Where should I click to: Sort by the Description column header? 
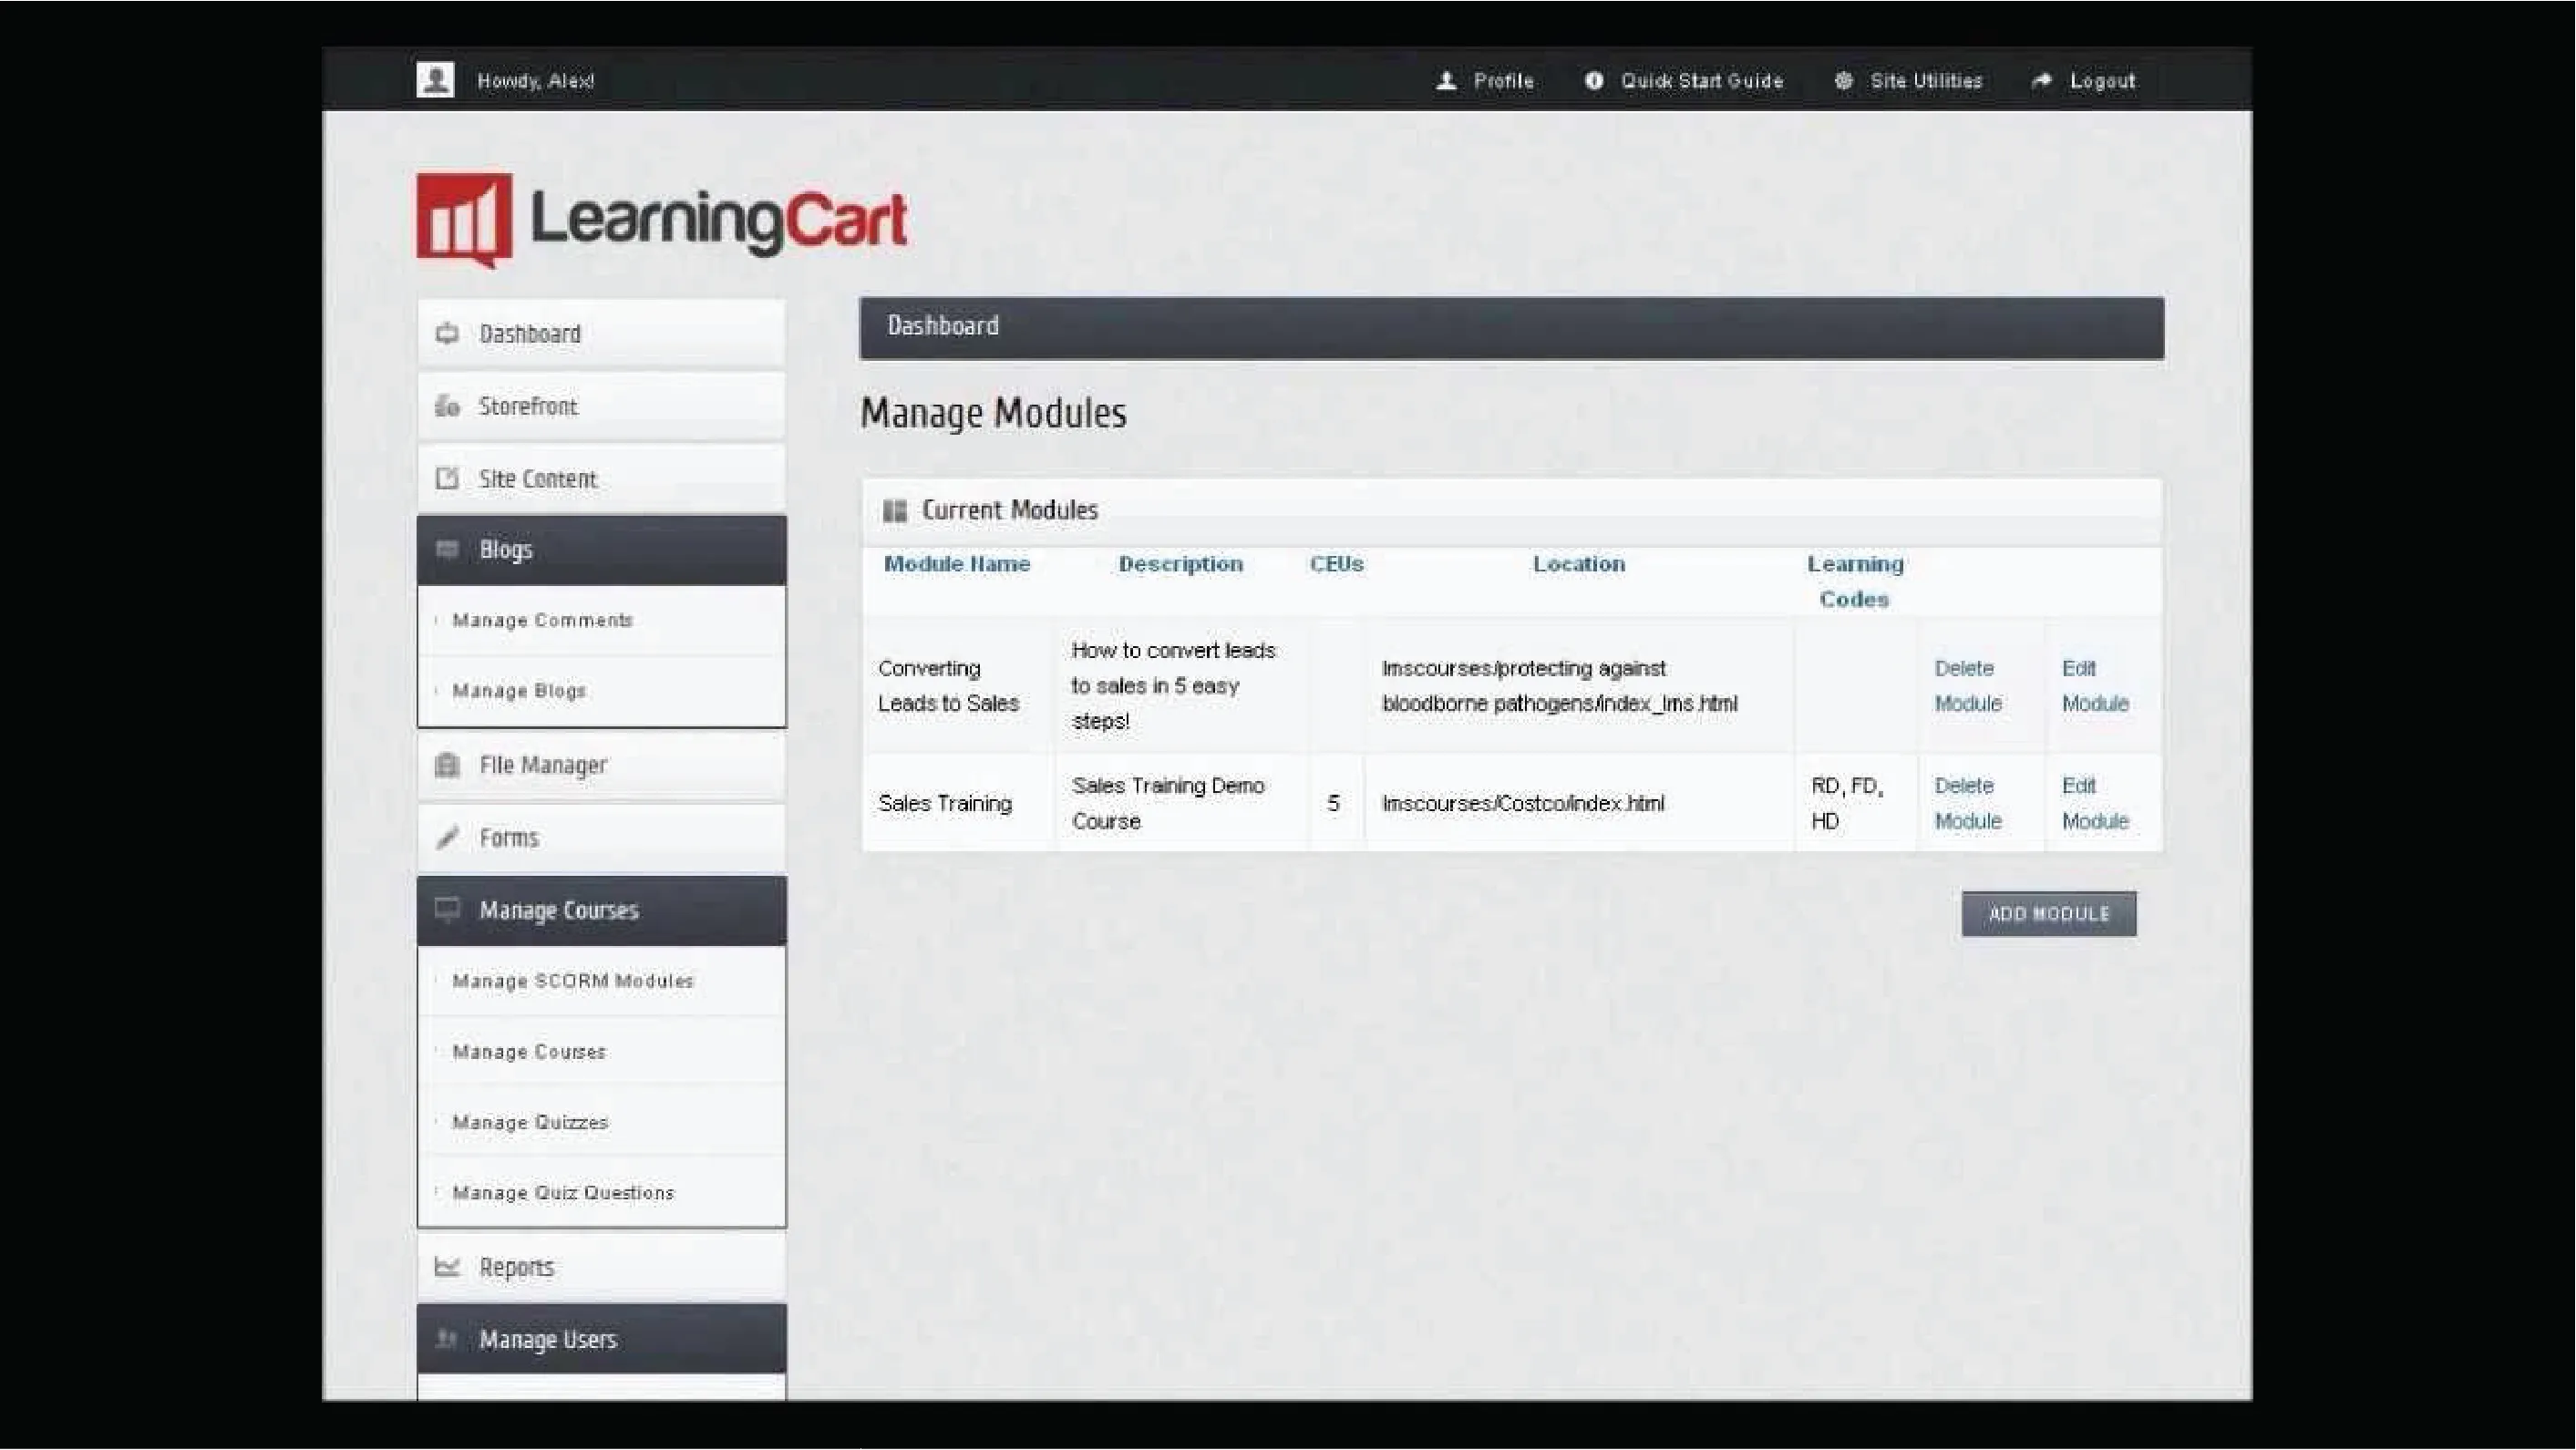[1180, 564]
